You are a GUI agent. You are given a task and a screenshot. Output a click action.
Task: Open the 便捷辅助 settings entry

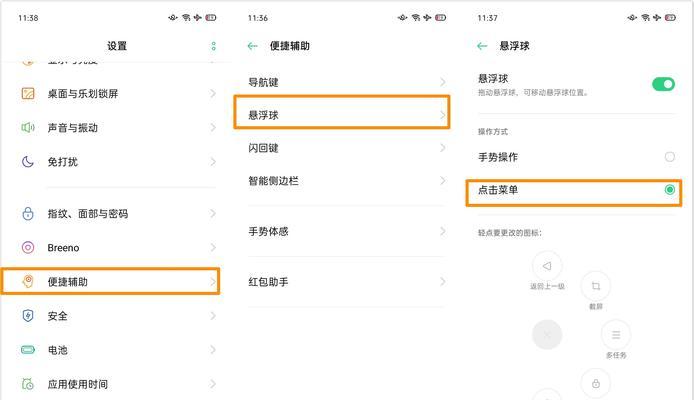point(111,281)
